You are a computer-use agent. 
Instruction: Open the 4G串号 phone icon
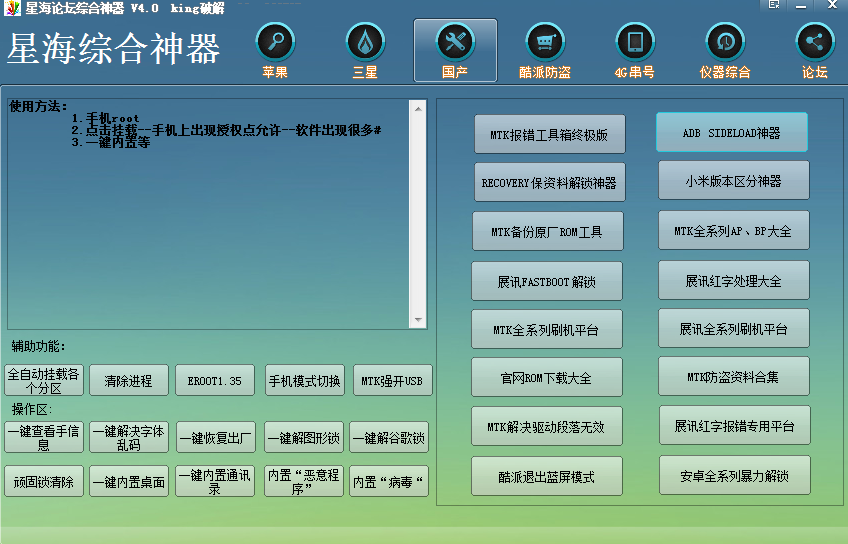pyautogui.click(x=635, y=42)
